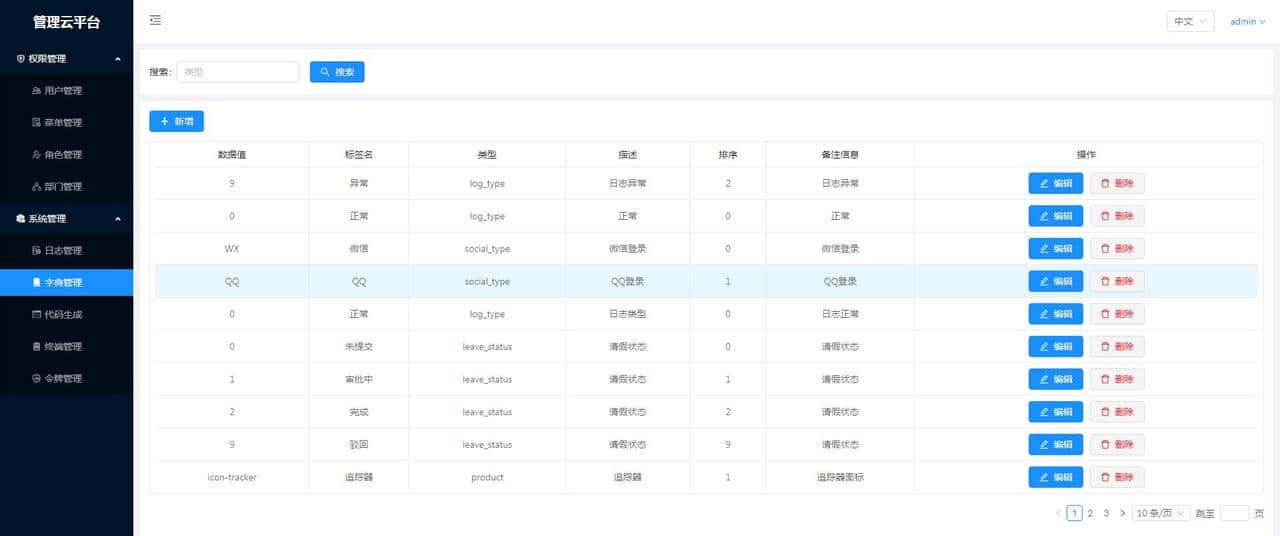
Task: Collapse the 权限管理 menu group
Action: 66,59
